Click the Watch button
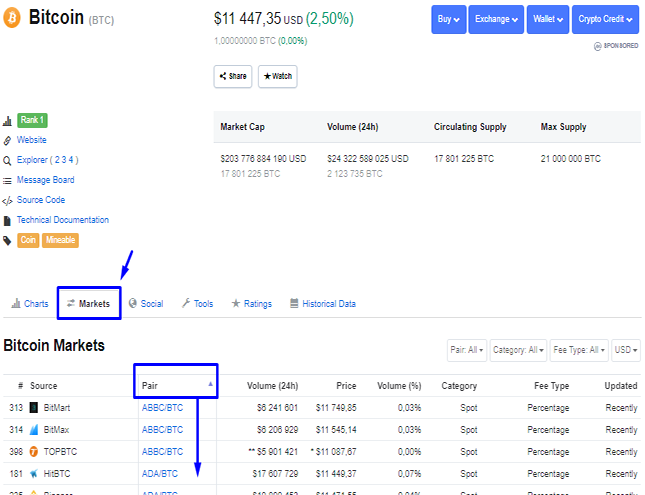The height and width of the screenshot is (495, 645). pos(278,77)
